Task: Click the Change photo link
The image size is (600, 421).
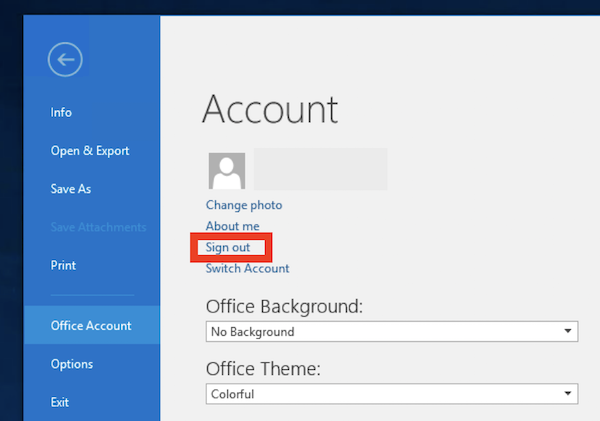Action: pos(244,205)
